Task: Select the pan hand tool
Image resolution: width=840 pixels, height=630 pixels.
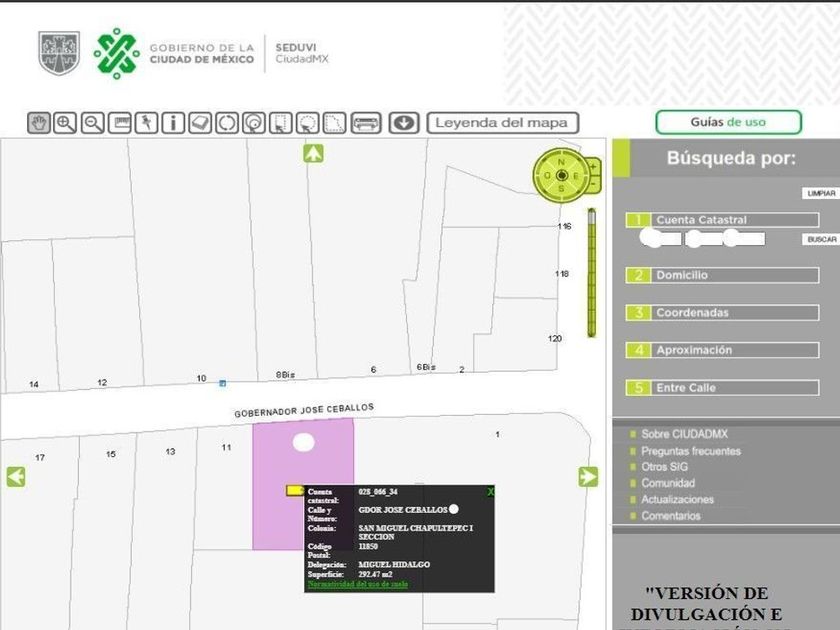Action: tap(39, 123)
